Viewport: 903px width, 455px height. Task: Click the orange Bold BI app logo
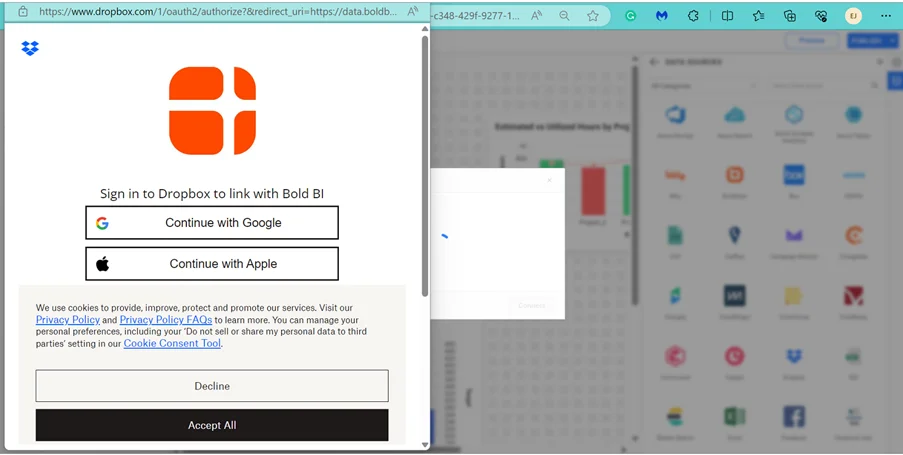pyautogui.click(x=212, y=111)
